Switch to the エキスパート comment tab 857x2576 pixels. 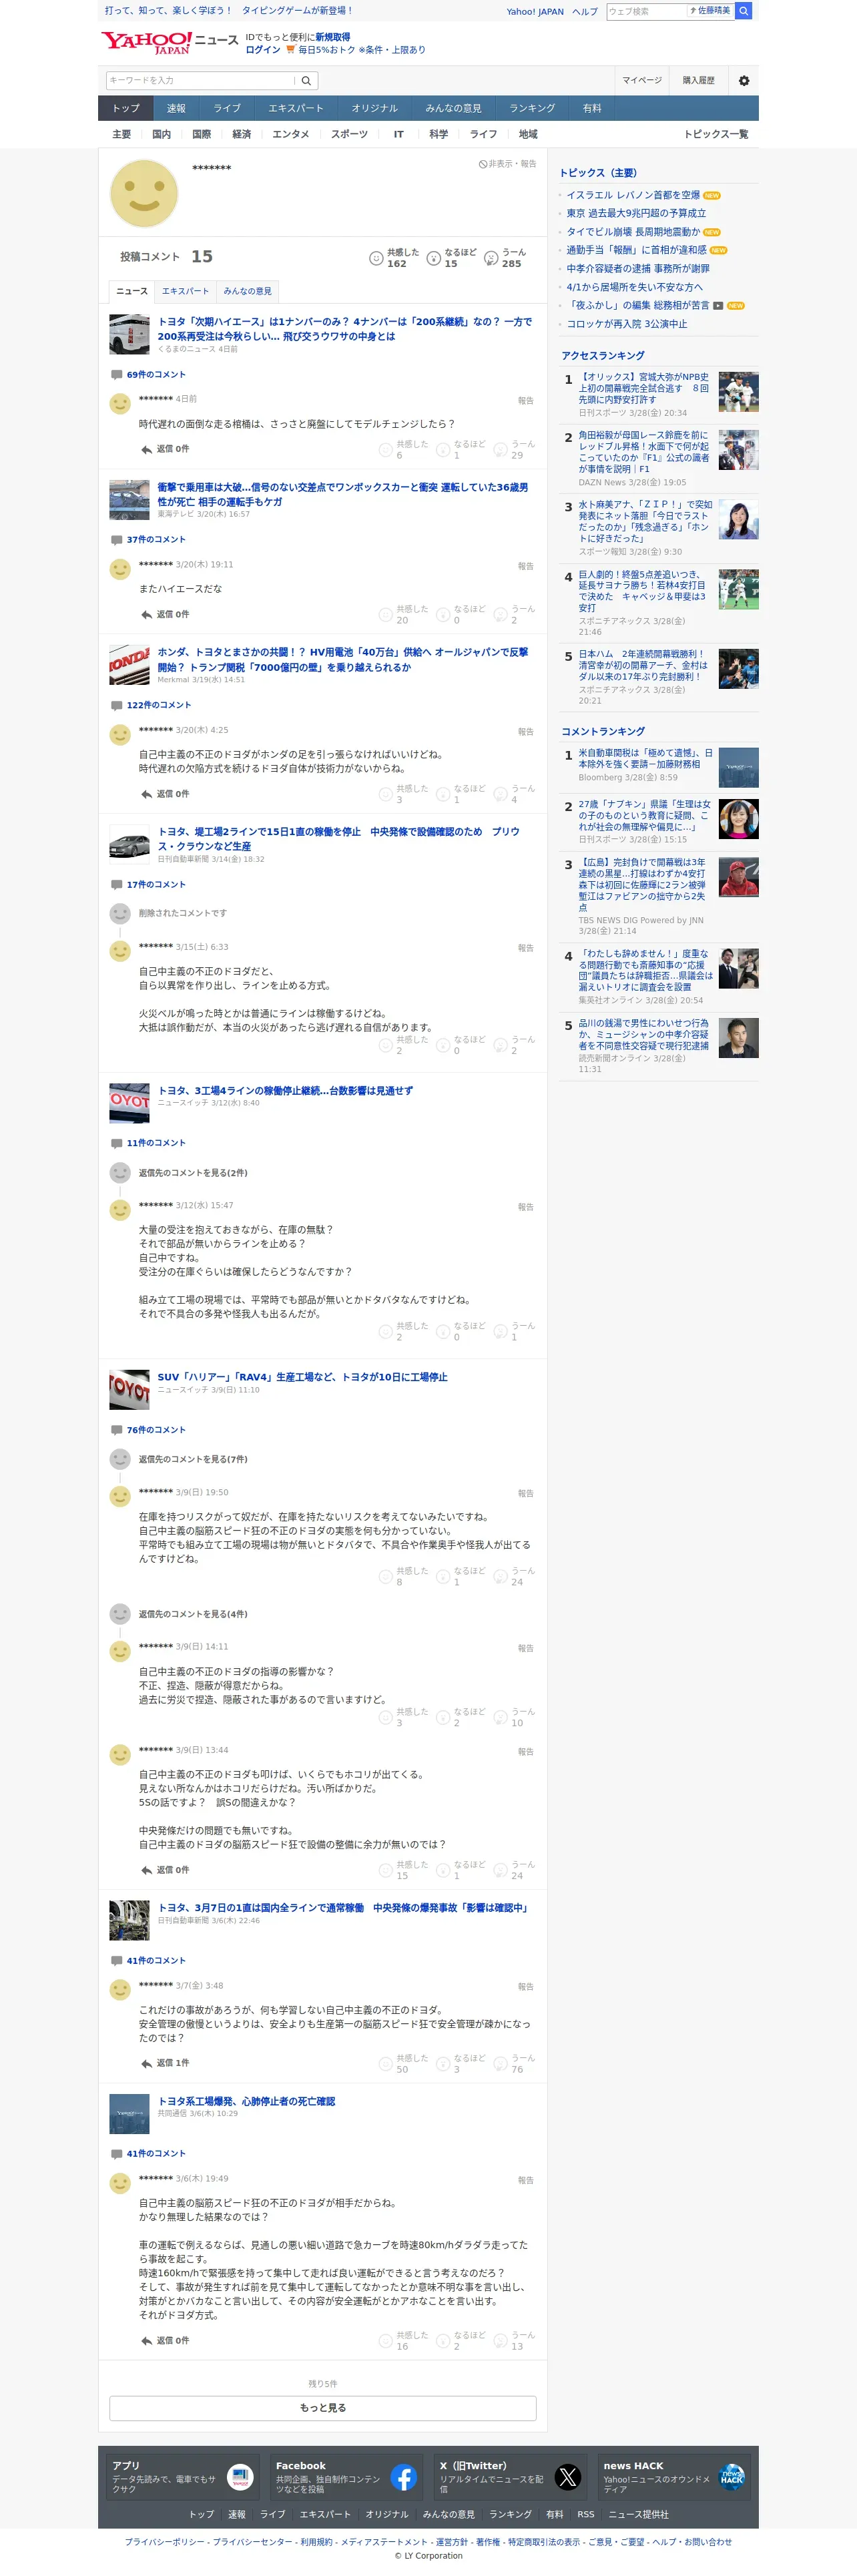pyautogui.click(x=185, y=291)
